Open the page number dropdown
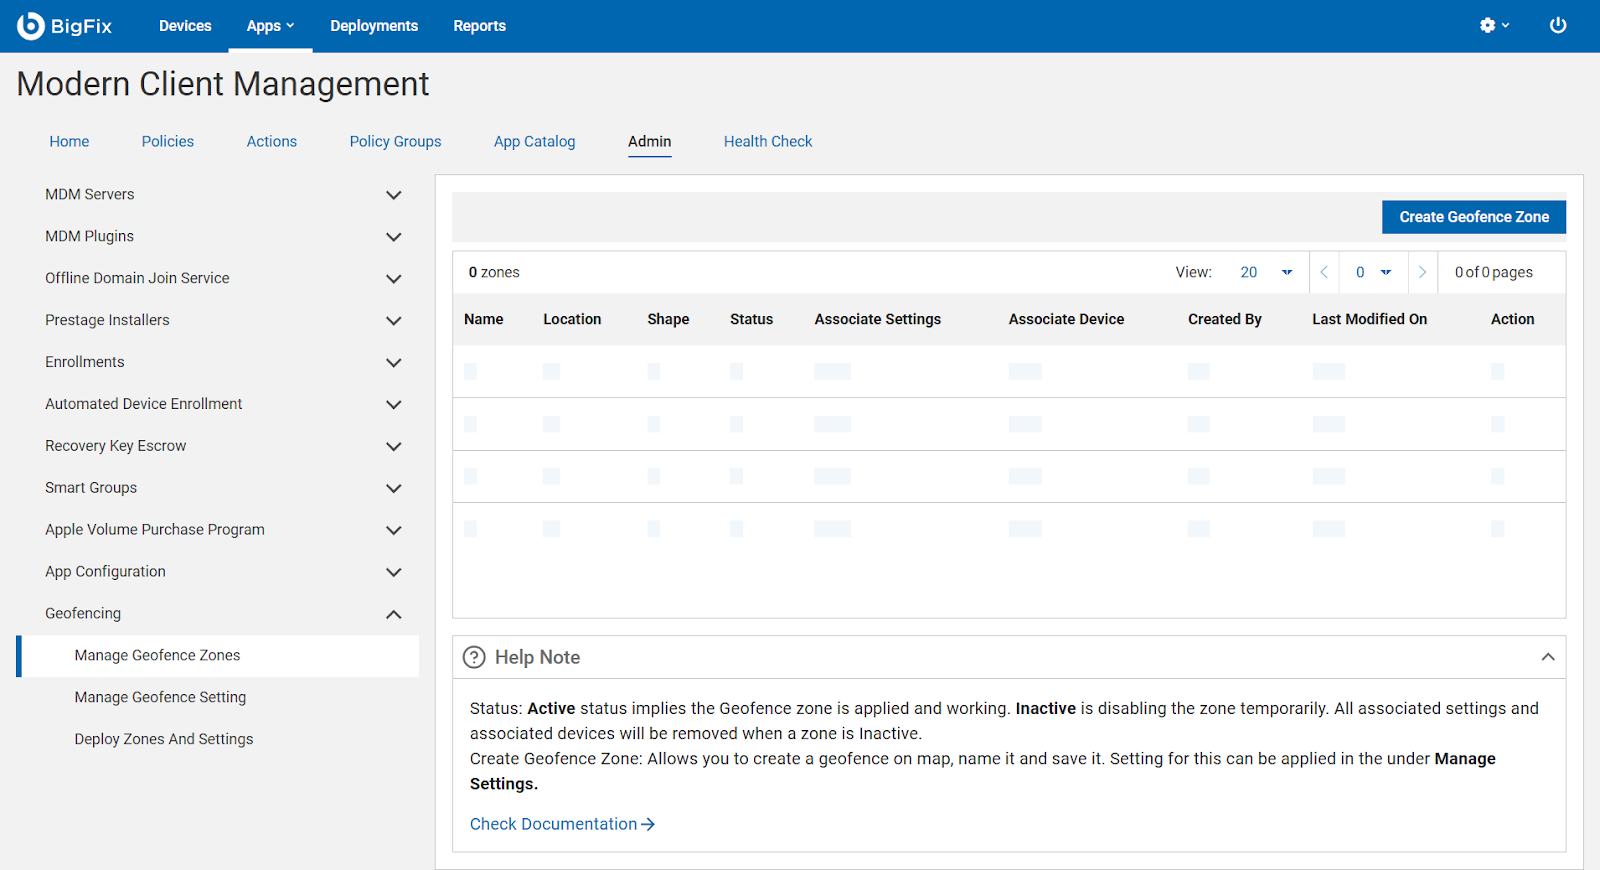 [x=1373, y=272]
